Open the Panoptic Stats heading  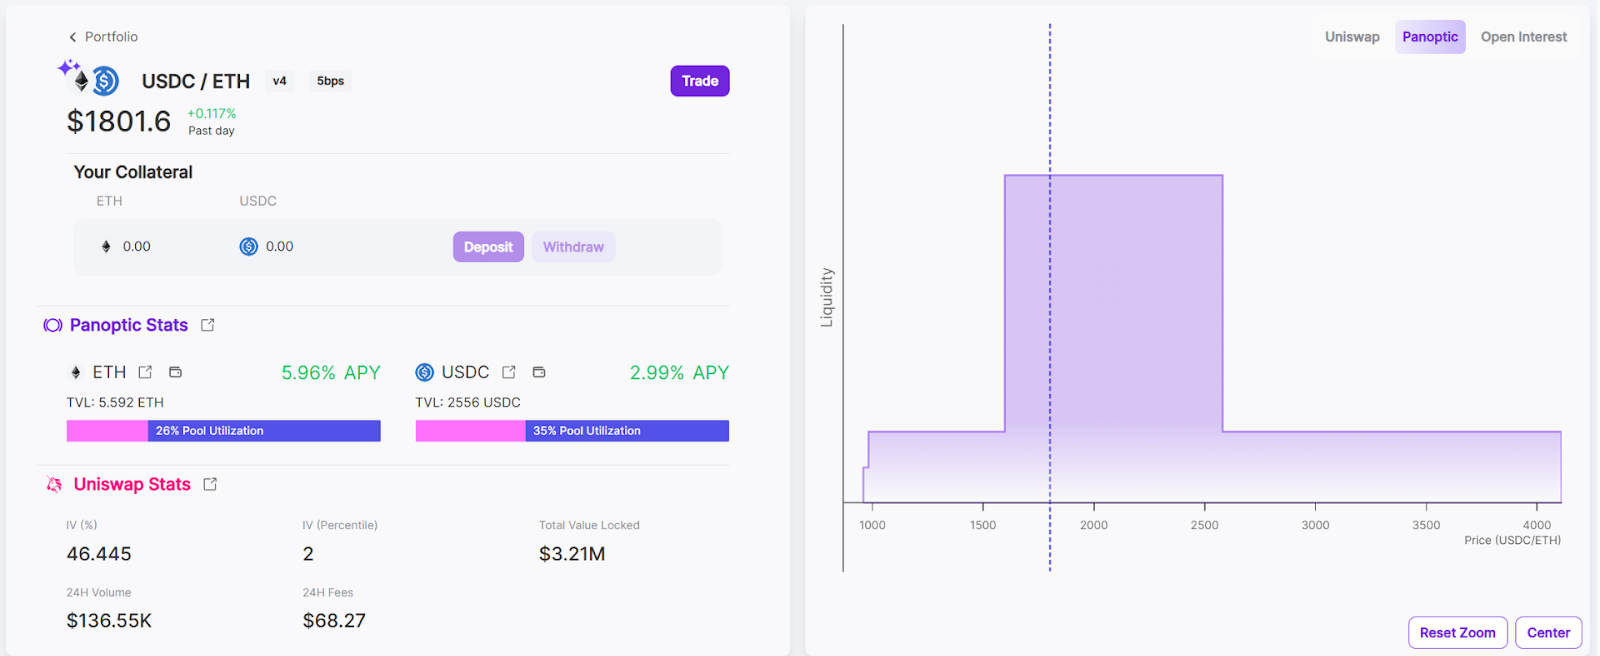(x=129, y=325)
